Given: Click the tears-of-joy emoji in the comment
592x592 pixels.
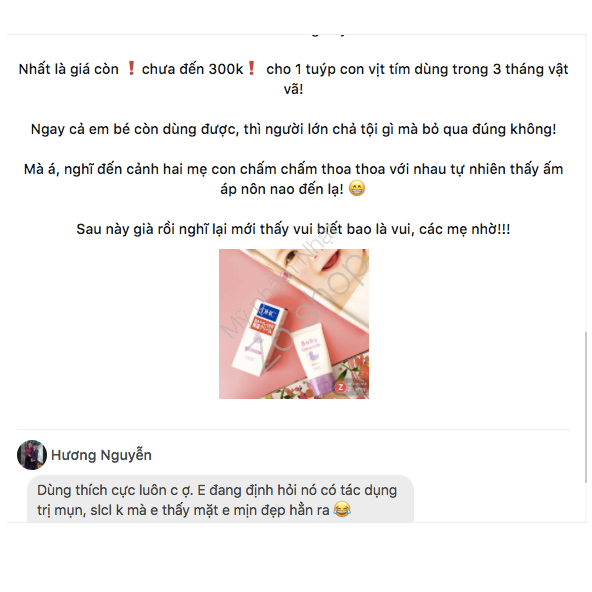Looking at the screenshot, I should [342, 509].
